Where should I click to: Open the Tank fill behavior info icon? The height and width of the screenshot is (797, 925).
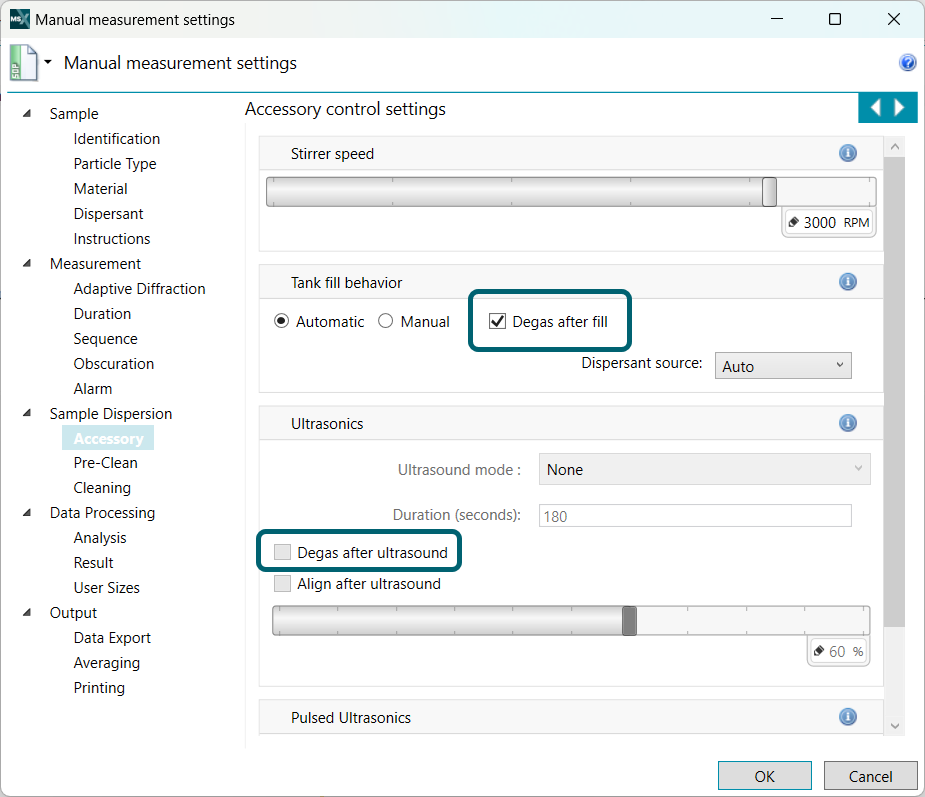pos(848,282)
